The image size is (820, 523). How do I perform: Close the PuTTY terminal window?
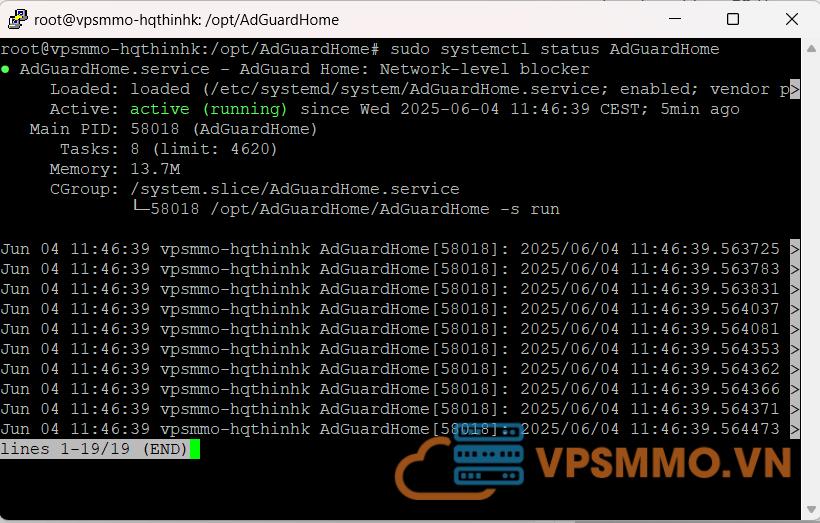(790, 19)
